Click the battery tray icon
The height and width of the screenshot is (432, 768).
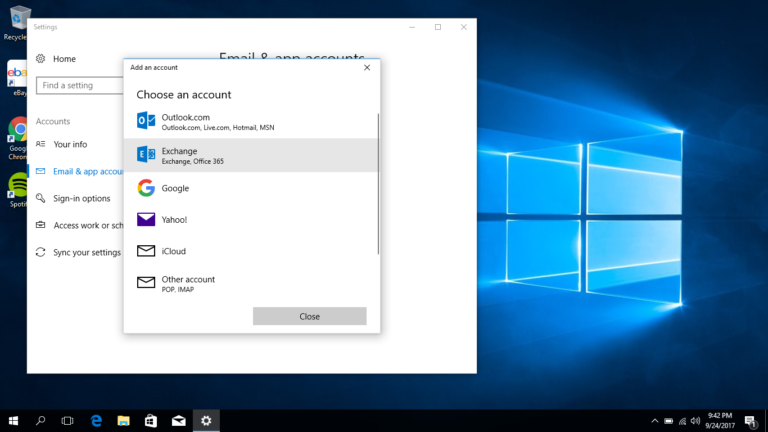click(x=669, y=421)
